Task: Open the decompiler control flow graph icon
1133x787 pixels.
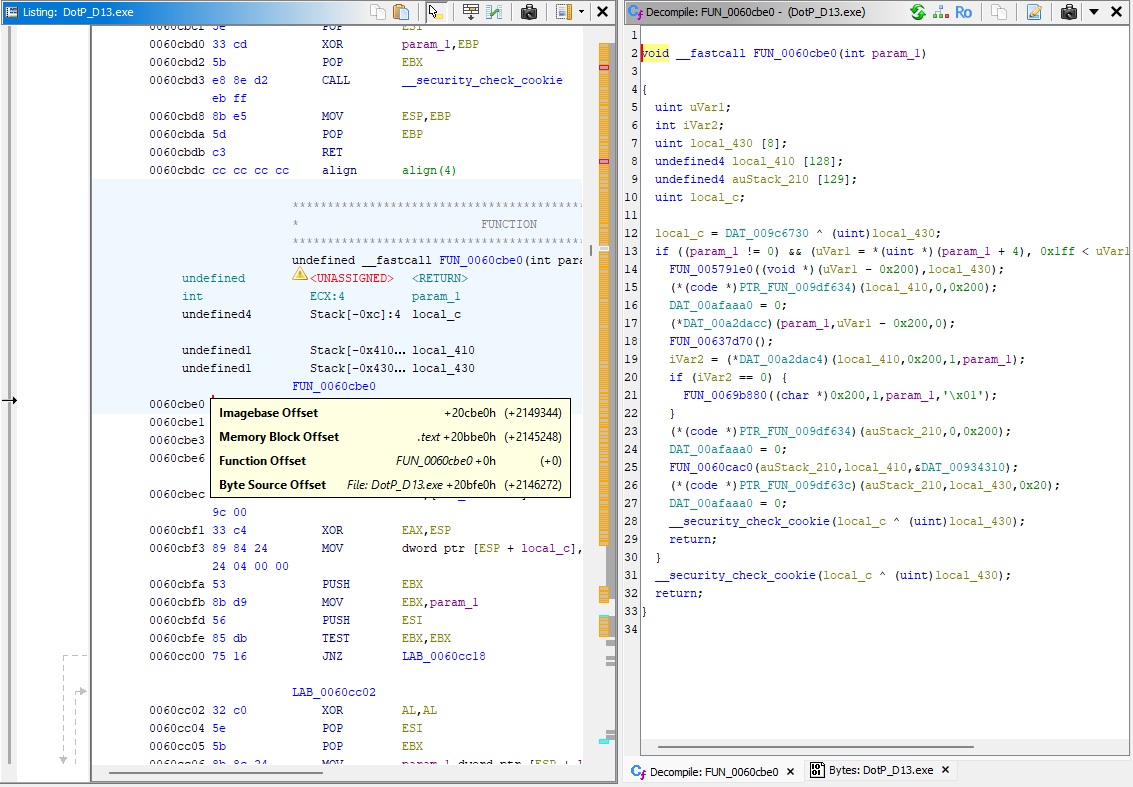Action: click(940, 12)
